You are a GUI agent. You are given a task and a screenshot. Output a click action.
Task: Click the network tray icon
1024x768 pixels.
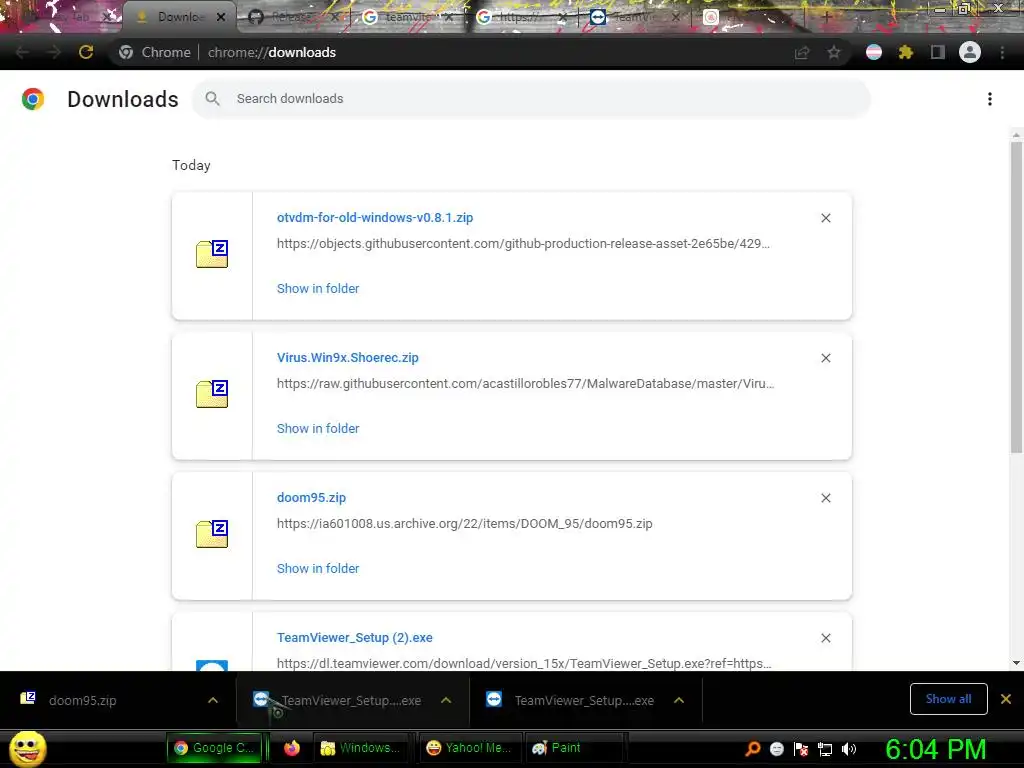click(x=825, y=749)
